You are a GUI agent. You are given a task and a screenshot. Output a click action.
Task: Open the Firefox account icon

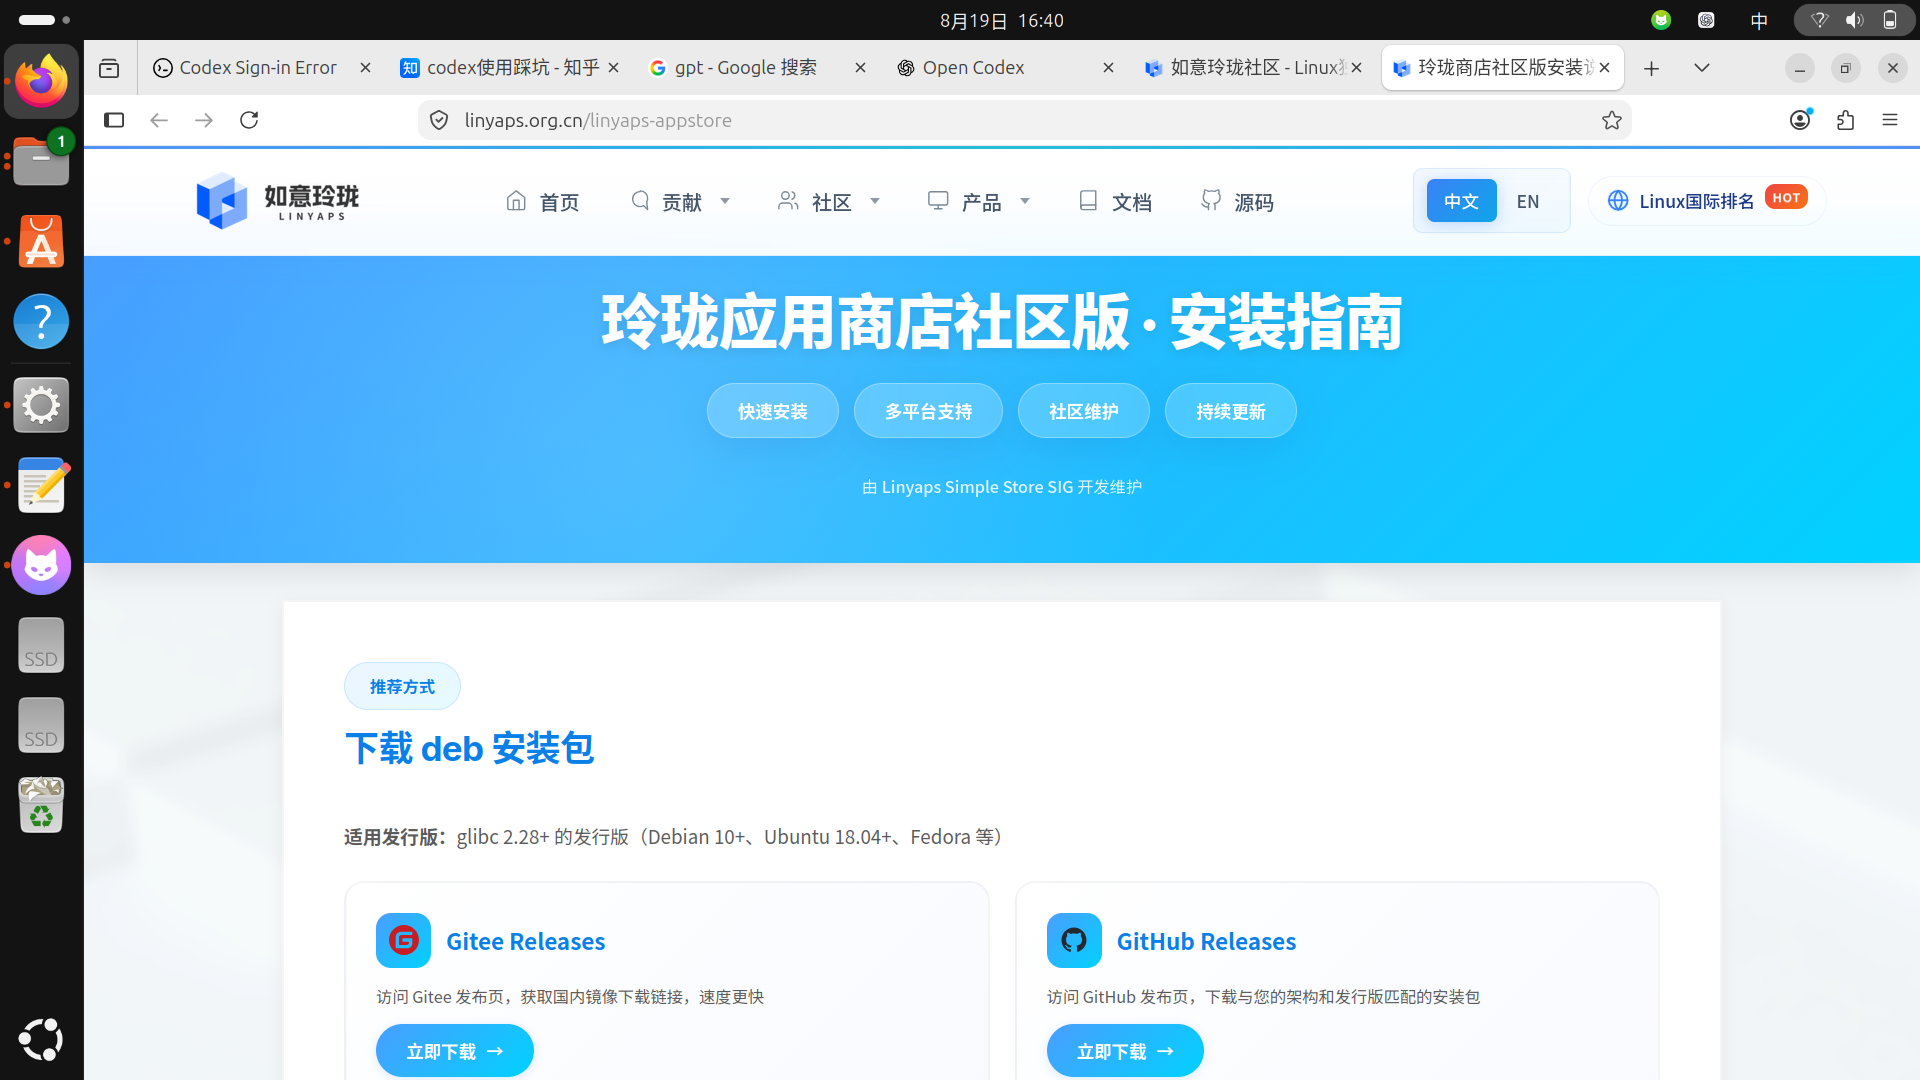(x=1800, y=120)
